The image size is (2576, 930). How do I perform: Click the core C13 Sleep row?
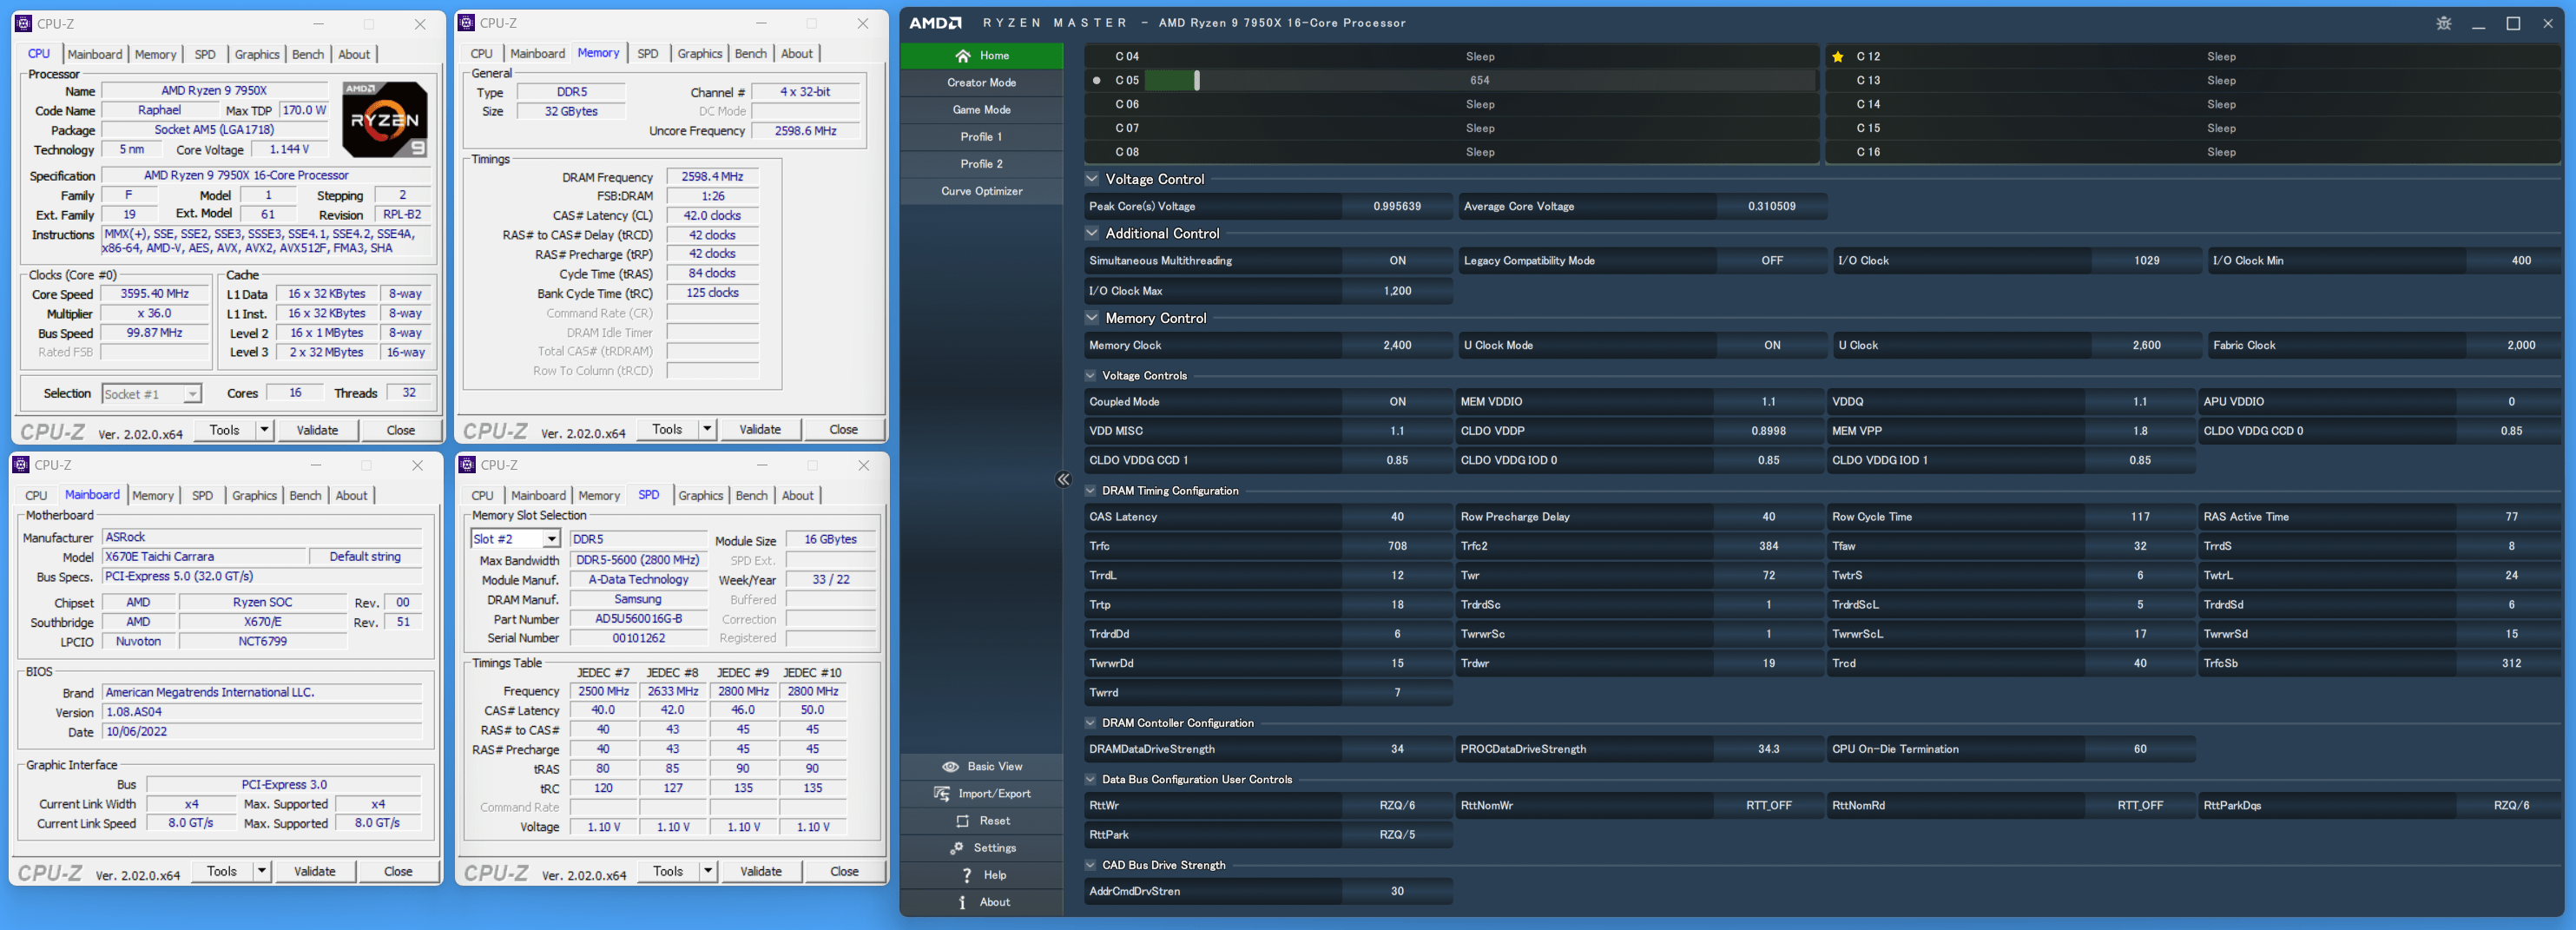pos(2193,81)
